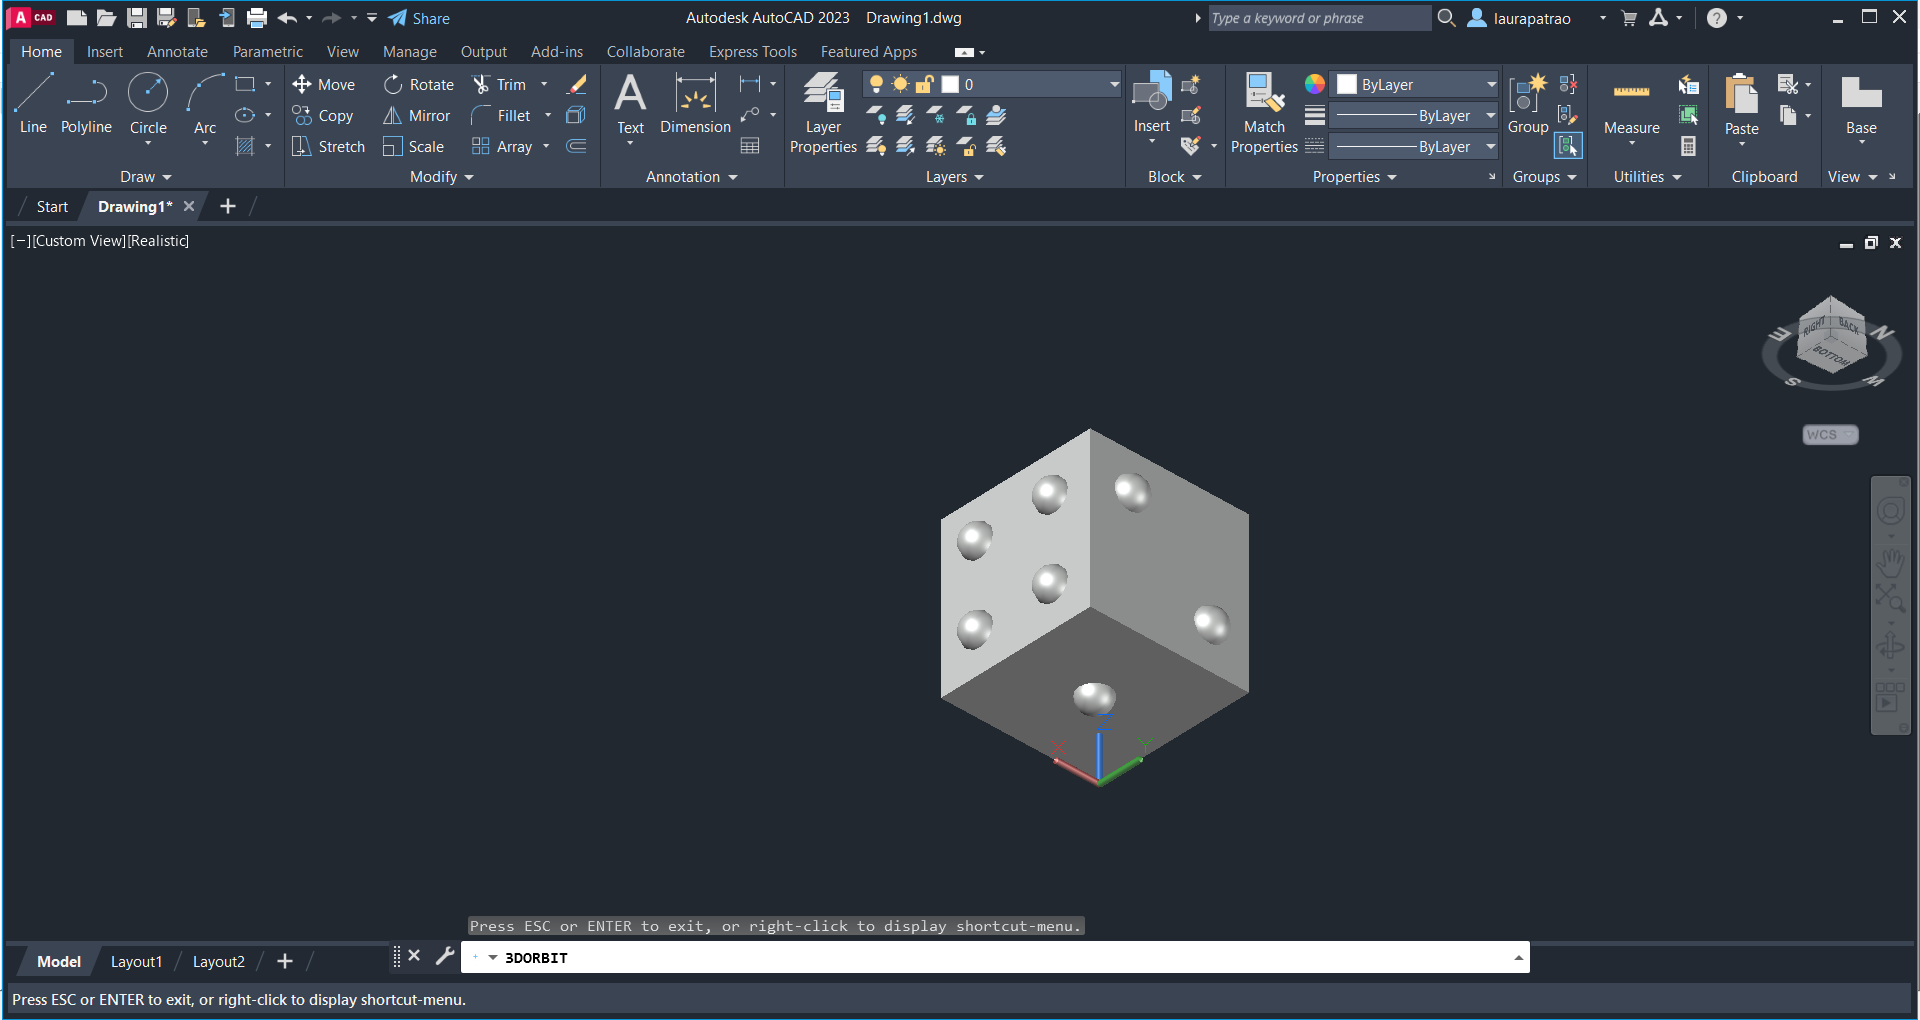Image resolution: width=1920 pixels, height=1020 pixels.
Task: Click the Save icon in quick access toolbar
Action: (x=137, y=18)
